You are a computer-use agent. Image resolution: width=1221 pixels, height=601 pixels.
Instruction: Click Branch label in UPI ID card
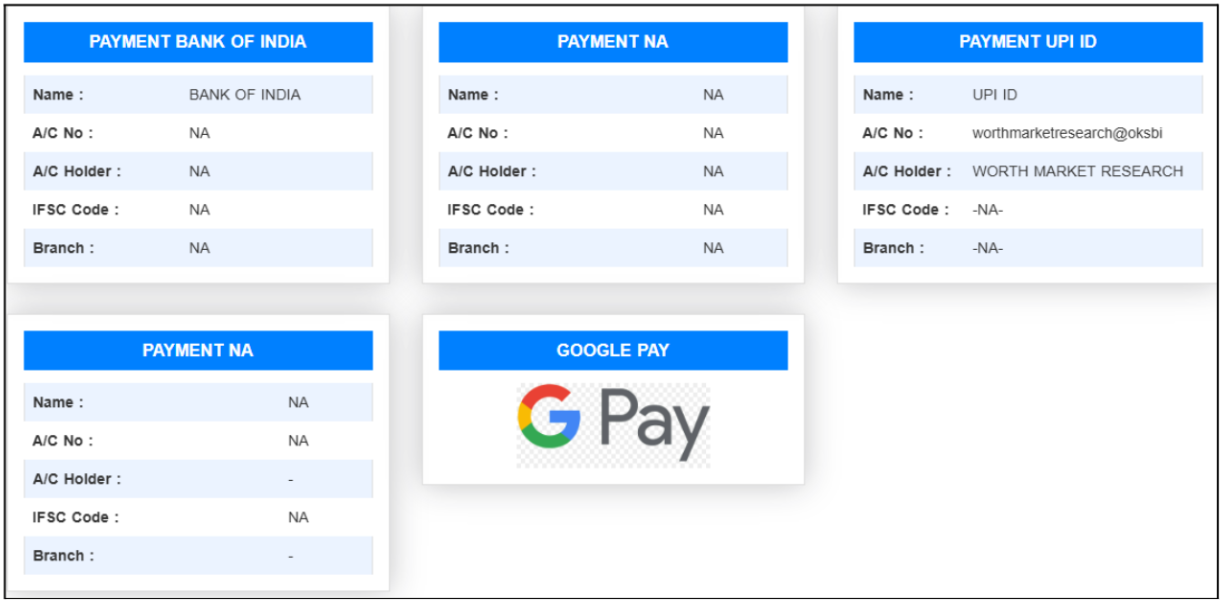(x=894, y=248)
